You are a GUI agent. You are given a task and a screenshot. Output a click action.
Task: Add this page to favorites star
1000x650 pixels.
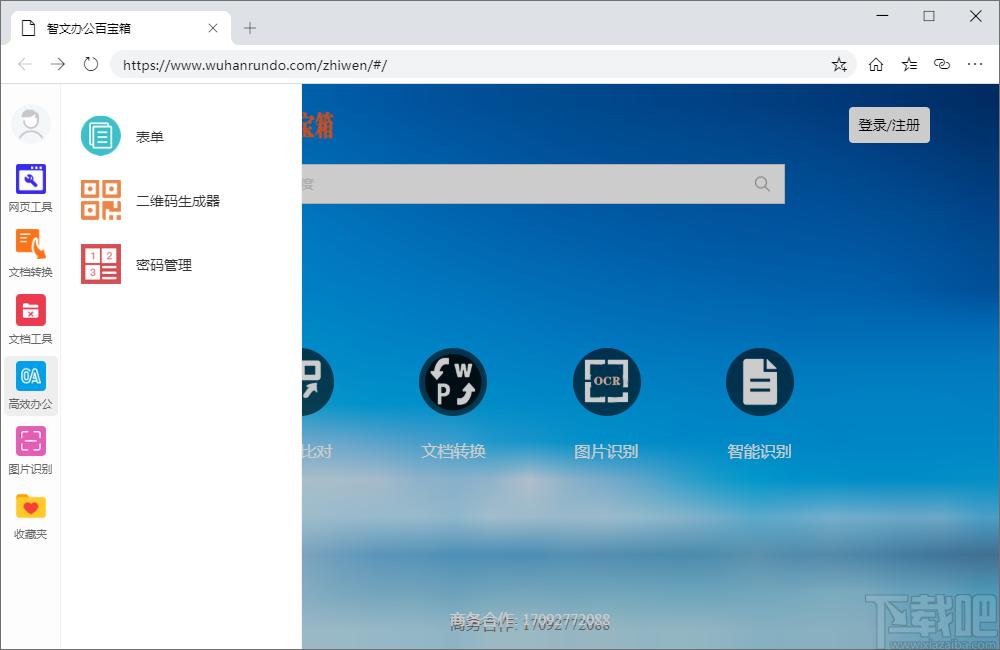tap(839, 64)
